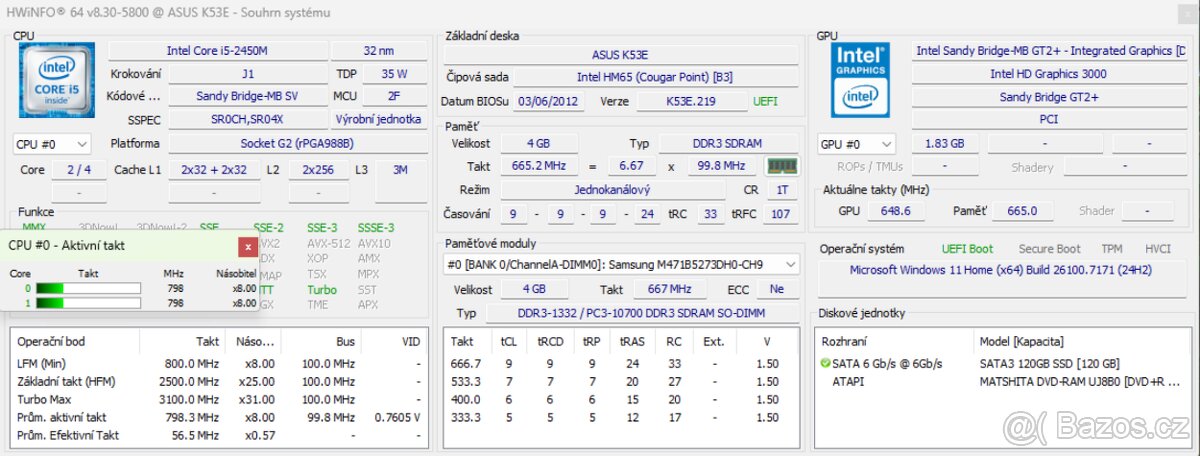Click the 35 W TDP value
This screenshot has height=456, width=1200.
point(394,74)
